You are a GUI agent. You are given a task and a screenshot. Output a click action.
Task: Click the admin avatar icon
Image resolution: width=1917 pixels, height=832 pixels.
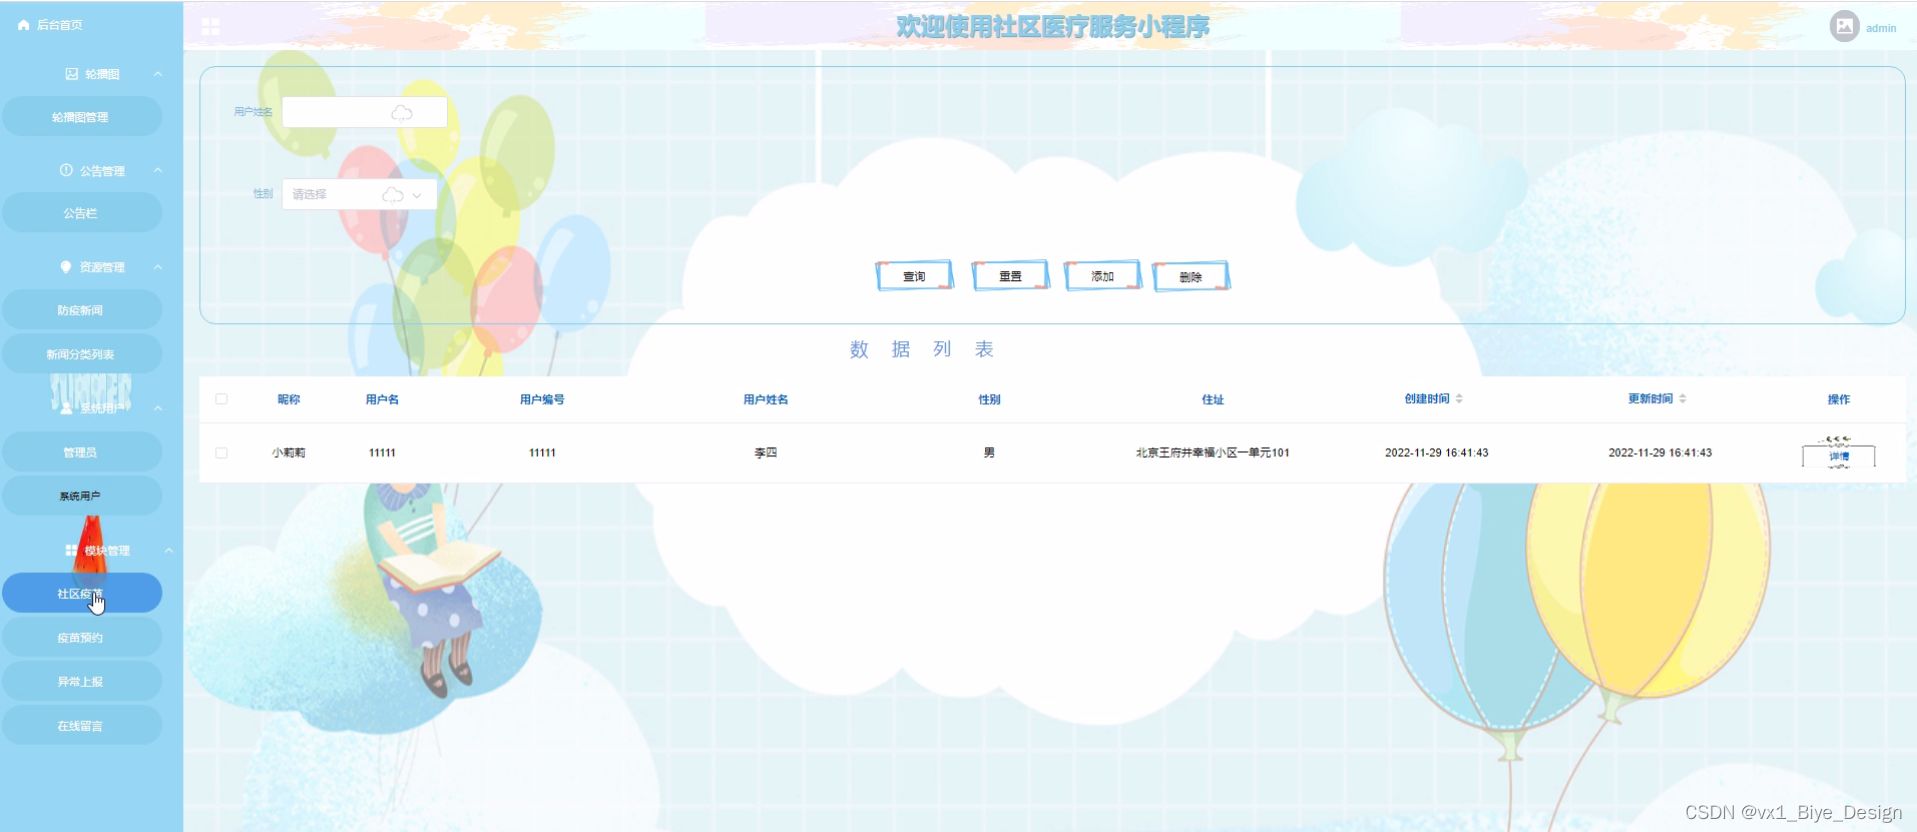point(1844,26)
